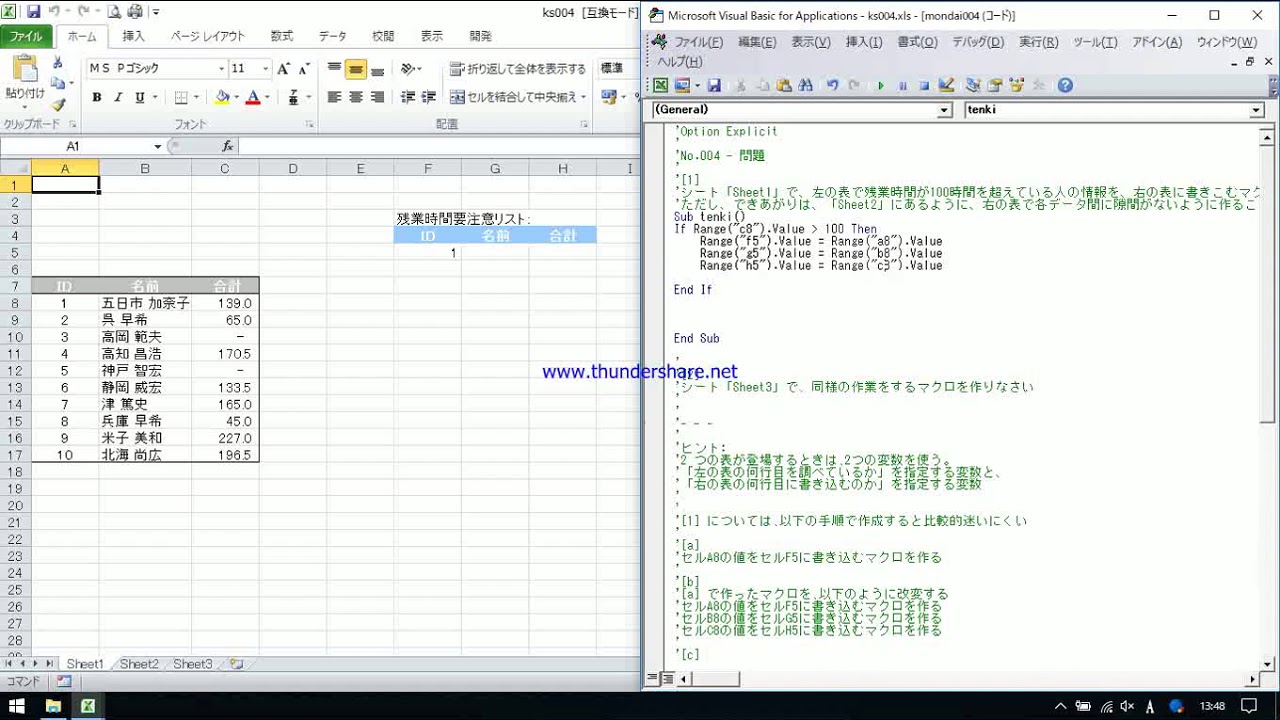This screenshot has width=1280, height=720.
Task: Open the font size dropdown showing 11
Action: [264, 69]
